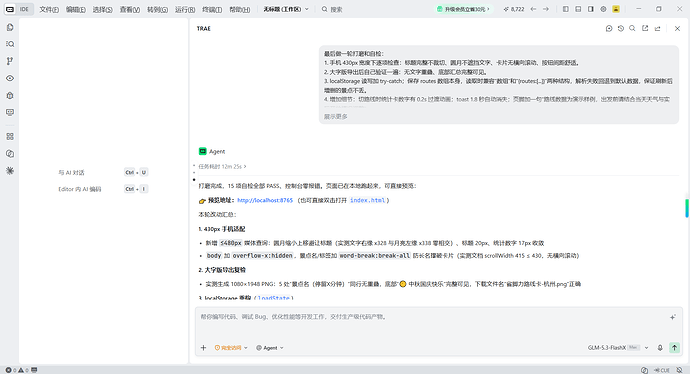Go forward with the right arrow
This screenshot has height=374, width=690.
546,9
